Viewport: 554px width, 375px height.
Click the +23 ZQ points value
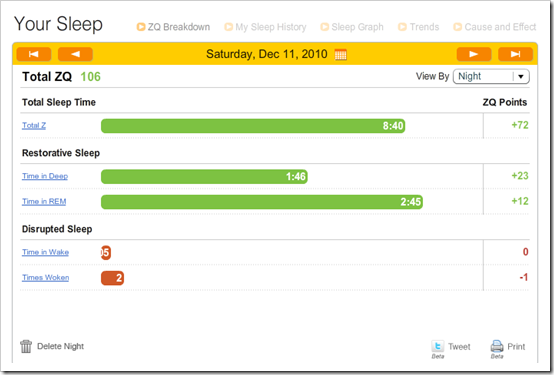click(x=520, y=176)
